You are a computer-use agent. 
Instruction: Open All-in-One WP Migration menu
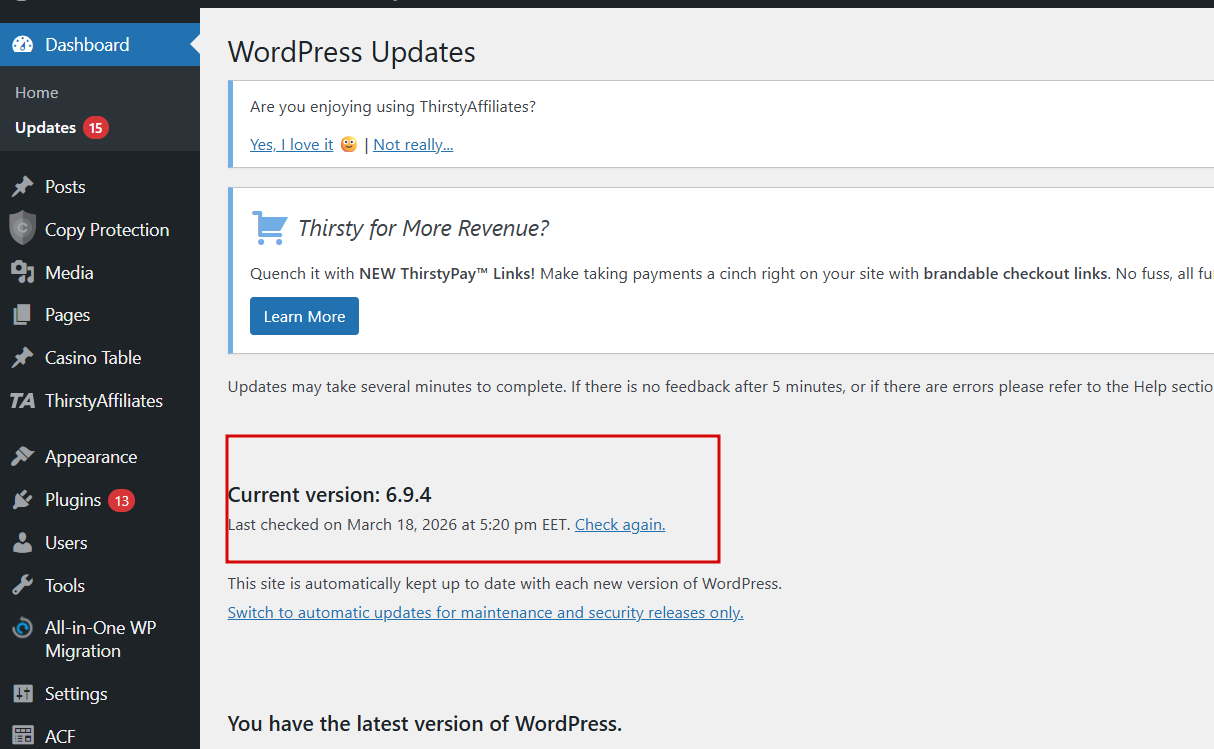click(100, 640)
